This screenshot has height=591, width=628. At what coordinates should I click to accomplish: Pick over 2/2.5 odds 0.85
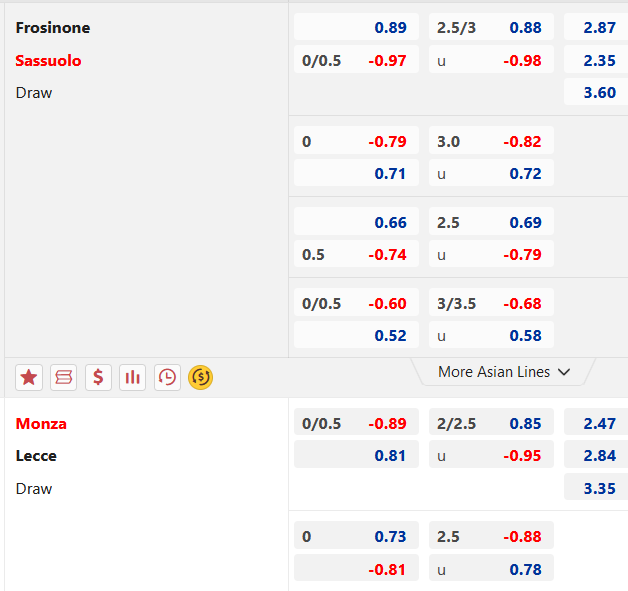pos(491,422)
